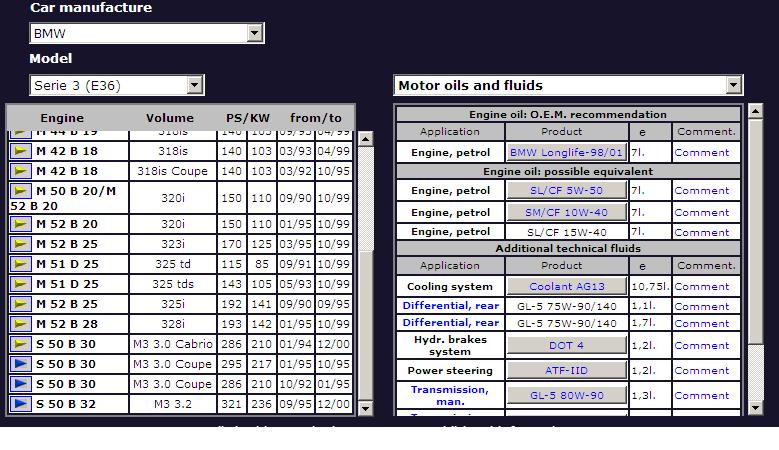Click Differential, rear link with 1,7l. quantity
Screen dimensions: 779x450
[x=450, y=322]
